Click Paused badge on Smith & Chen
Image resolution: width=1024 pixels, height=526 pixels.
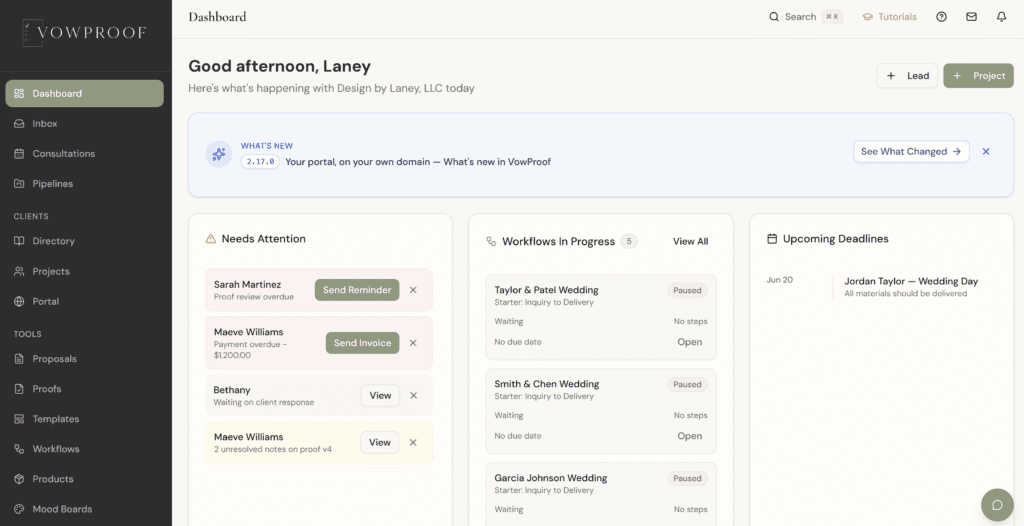tap(687, 384)
